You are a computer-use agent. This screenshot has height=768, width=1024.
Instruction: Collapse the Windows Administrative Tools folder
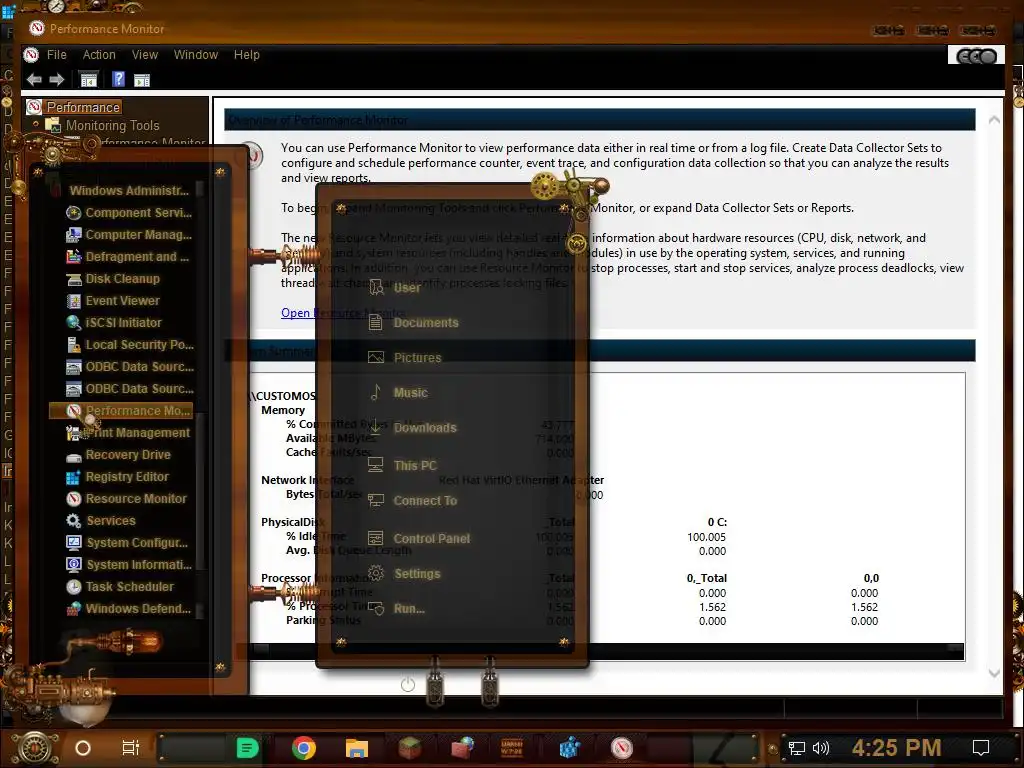[129, 191]
